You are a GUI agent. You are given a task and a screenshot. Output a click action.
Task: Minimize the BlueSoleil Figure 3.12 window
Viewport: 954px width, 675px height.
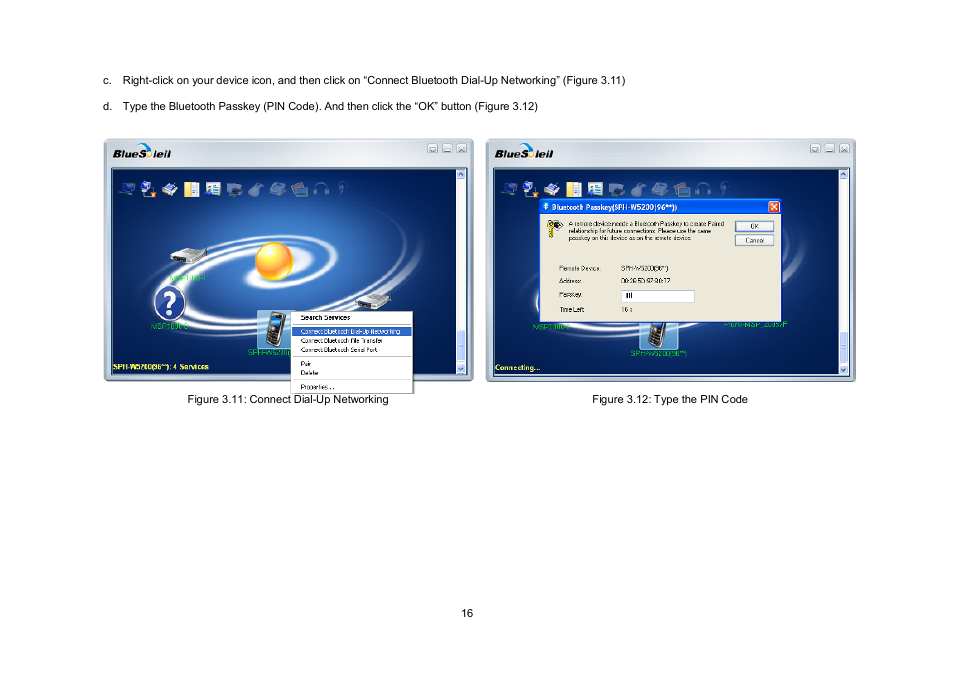(830, 149)
